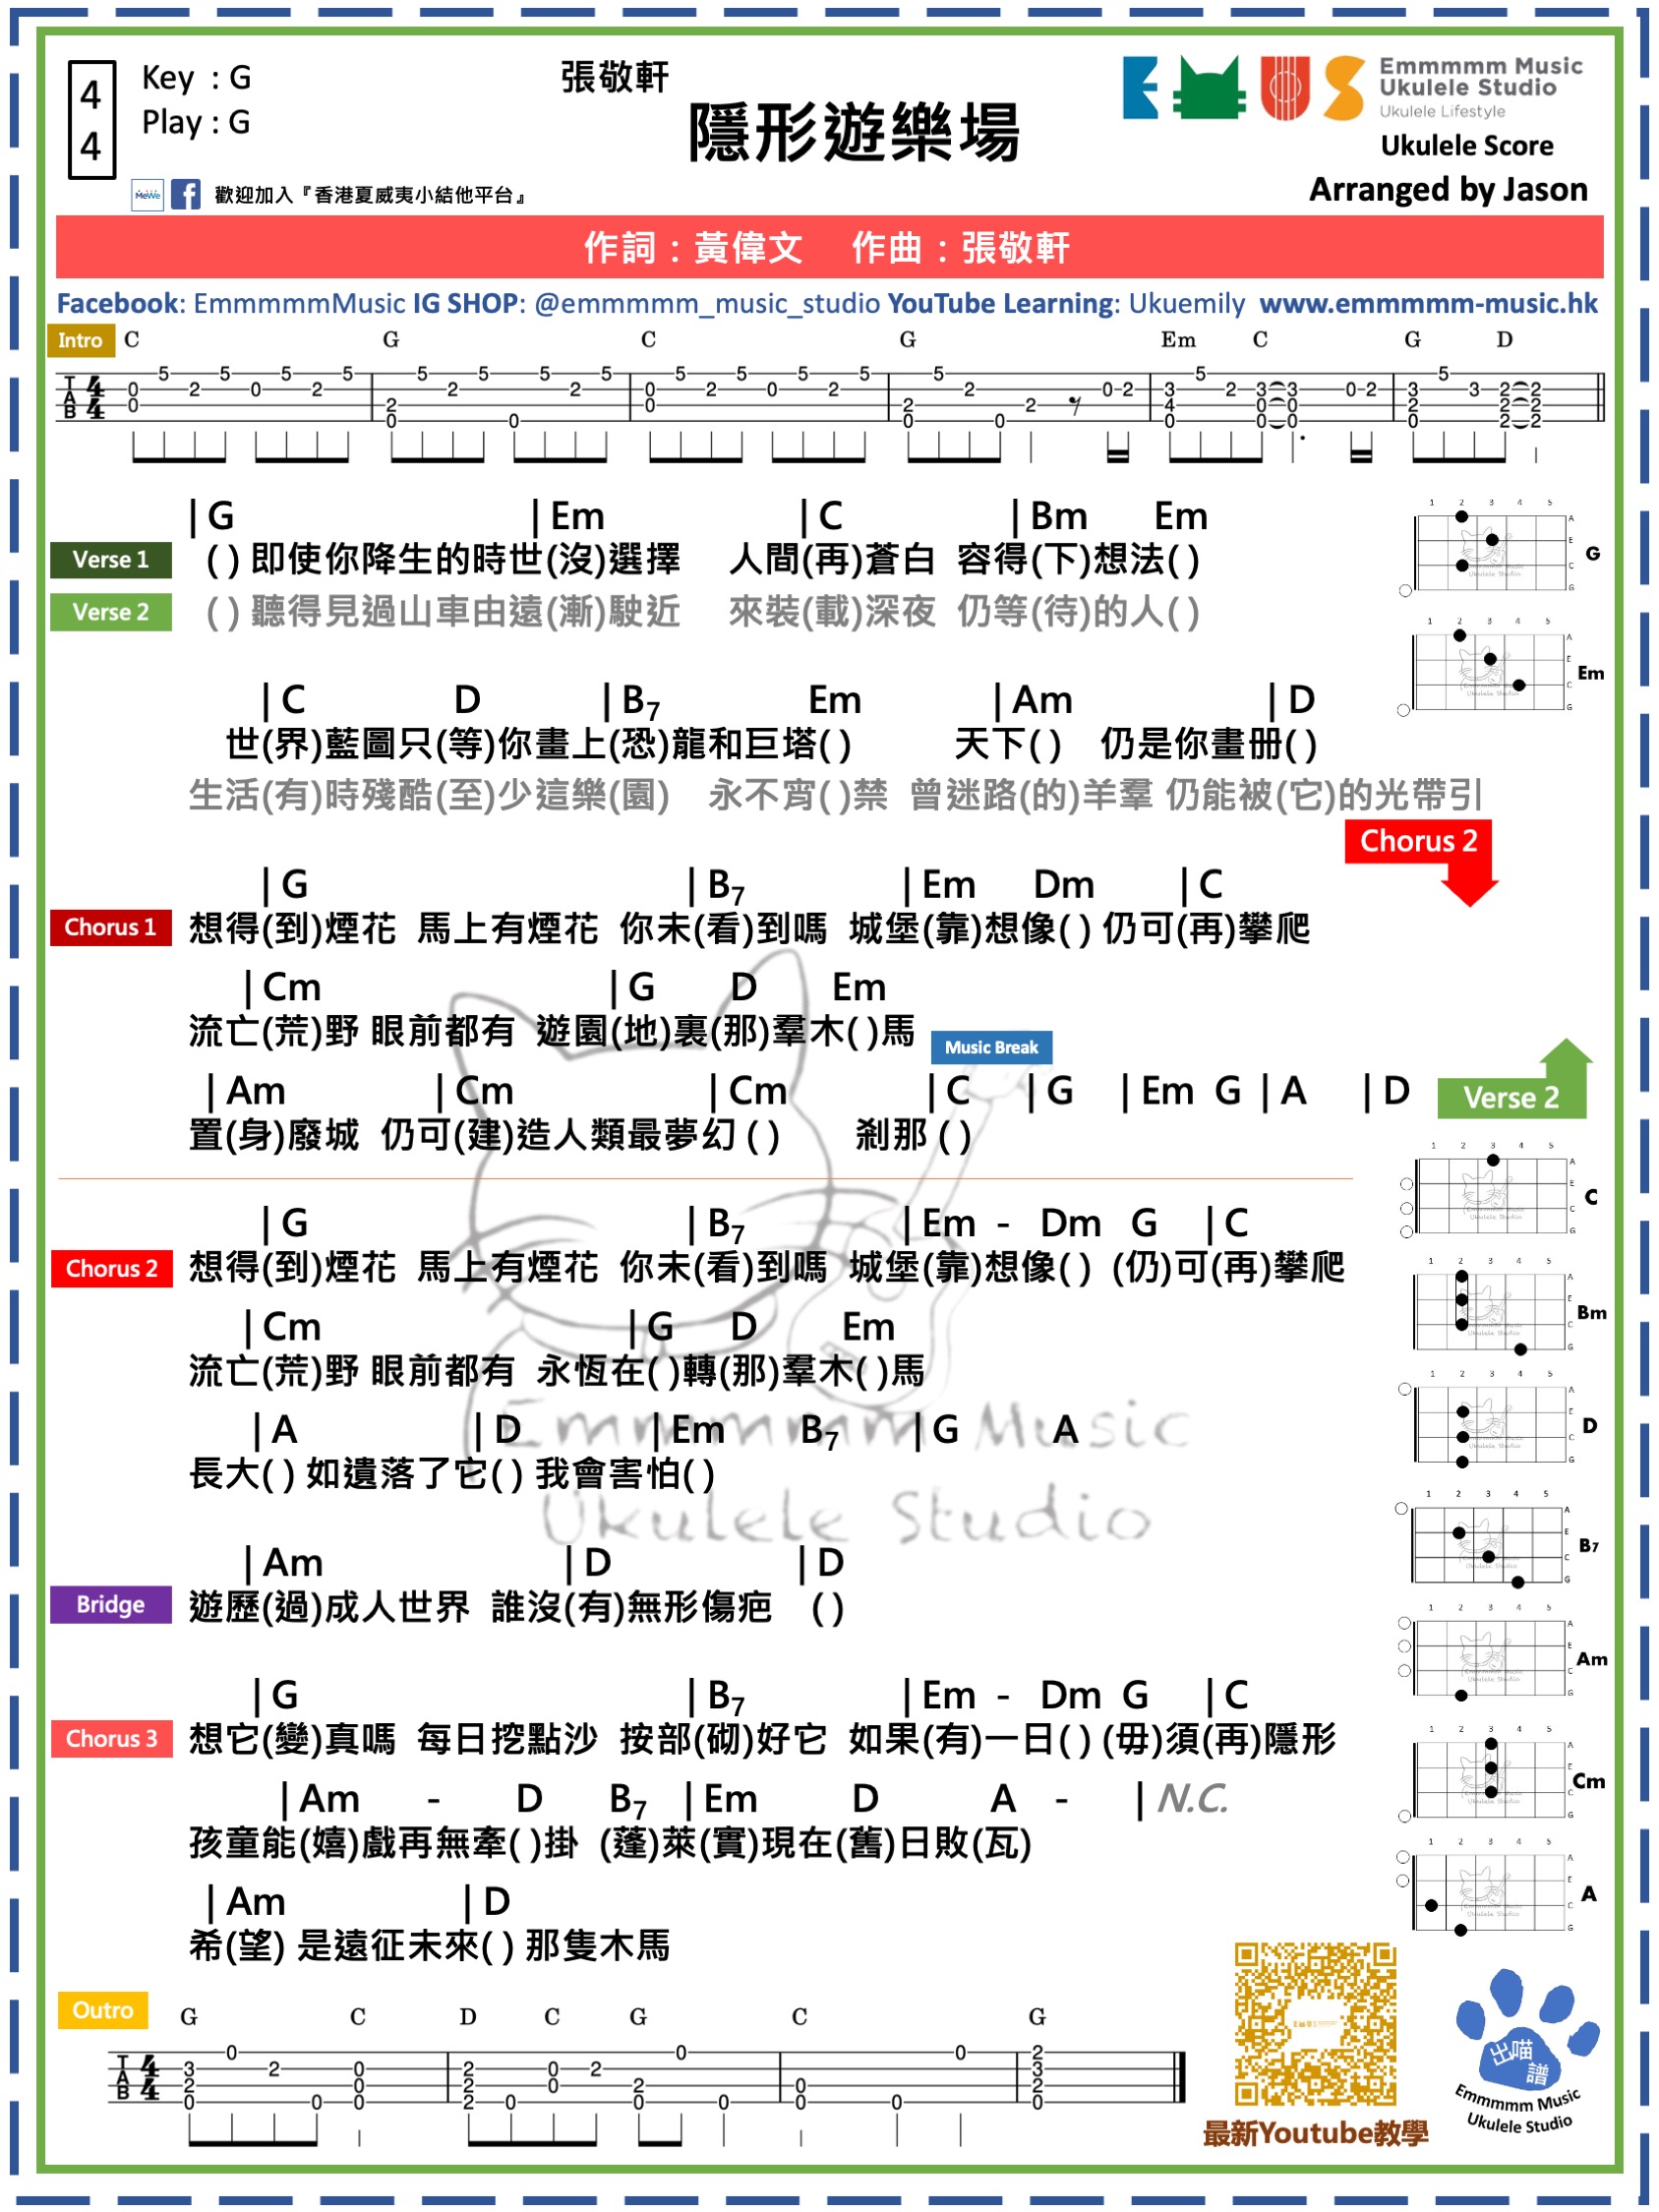Image resolution: width=1659 pixels, height=2212 pixels.
Task: Click the lyric 置(身)廢城
Action: [273, 1135]
